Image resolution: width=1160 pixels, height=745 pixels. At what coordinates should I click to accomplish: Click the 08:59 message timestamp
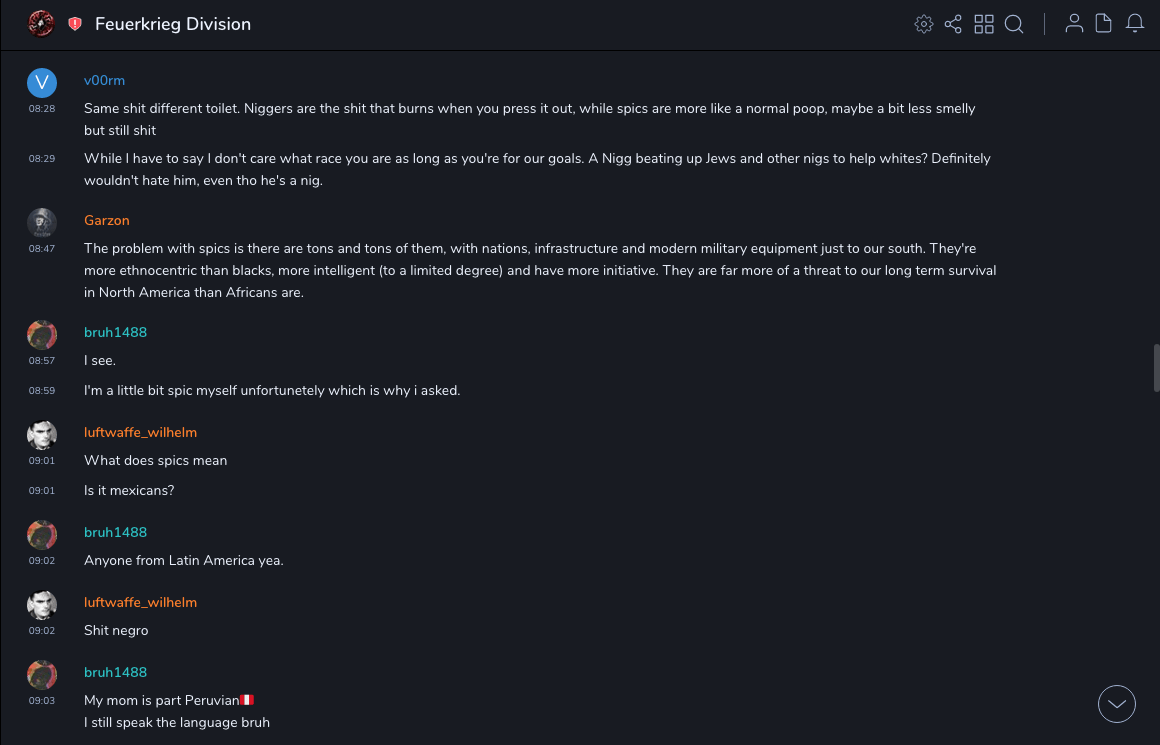(x=42, y=390)
